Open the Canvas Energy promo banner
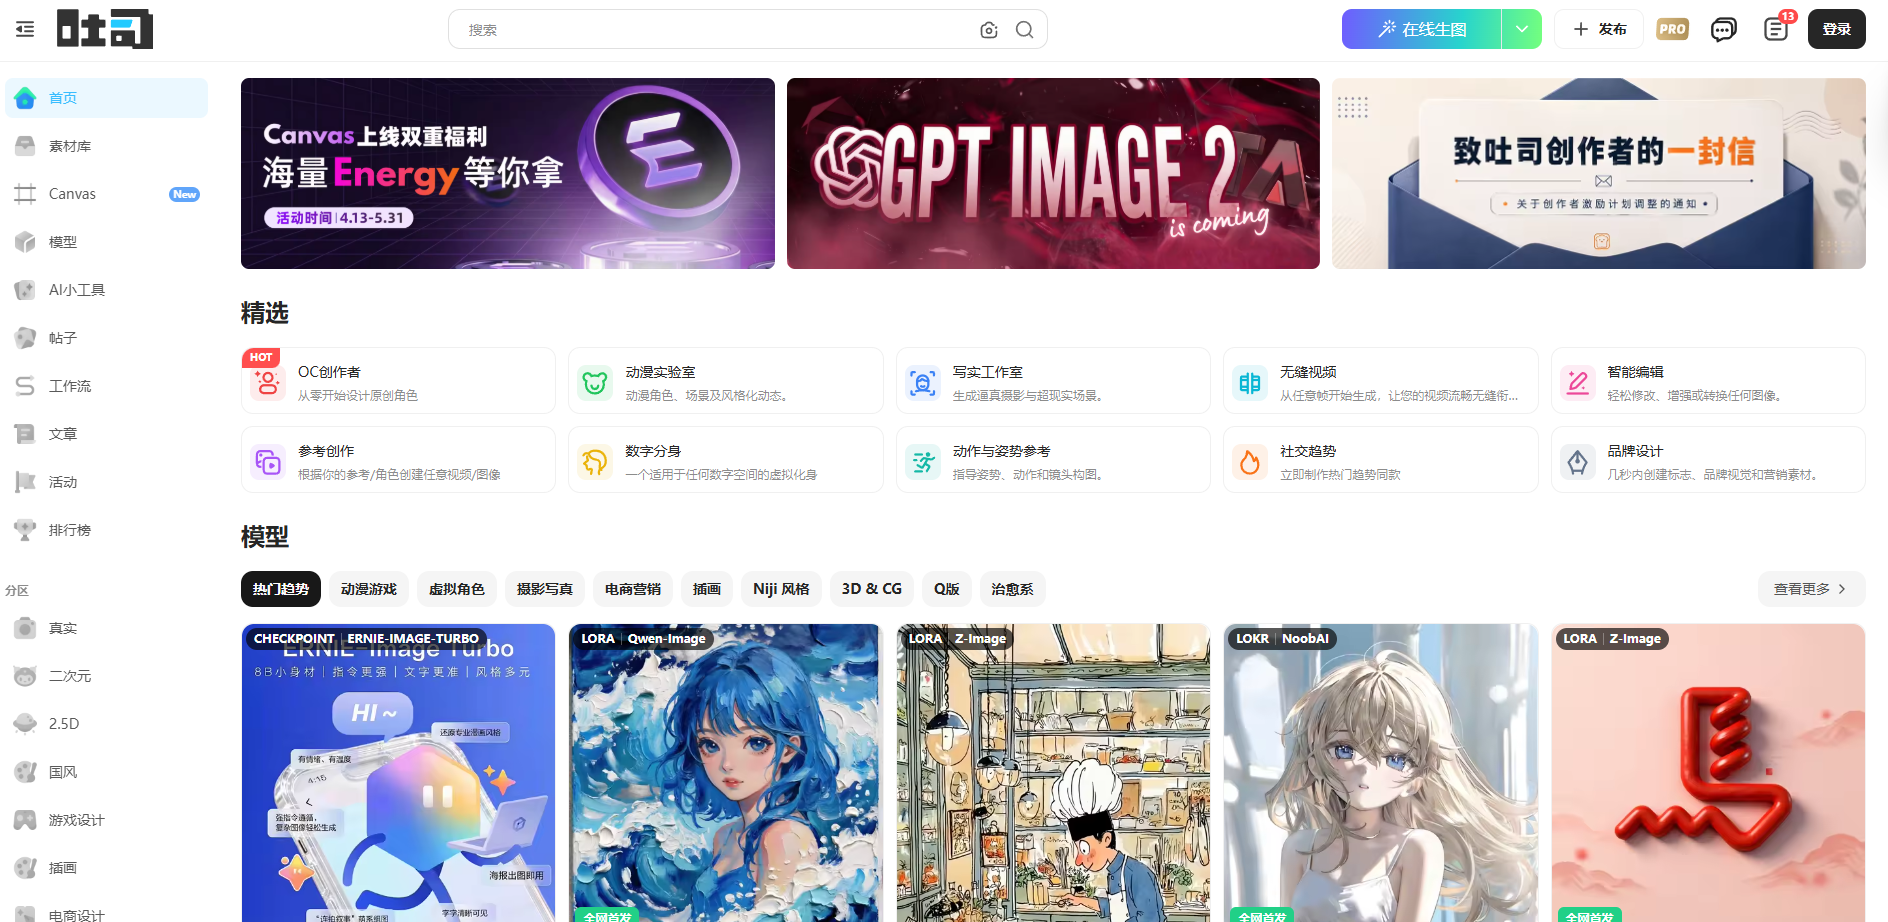This screenshot has width=1888, height=922. (508, 173)
